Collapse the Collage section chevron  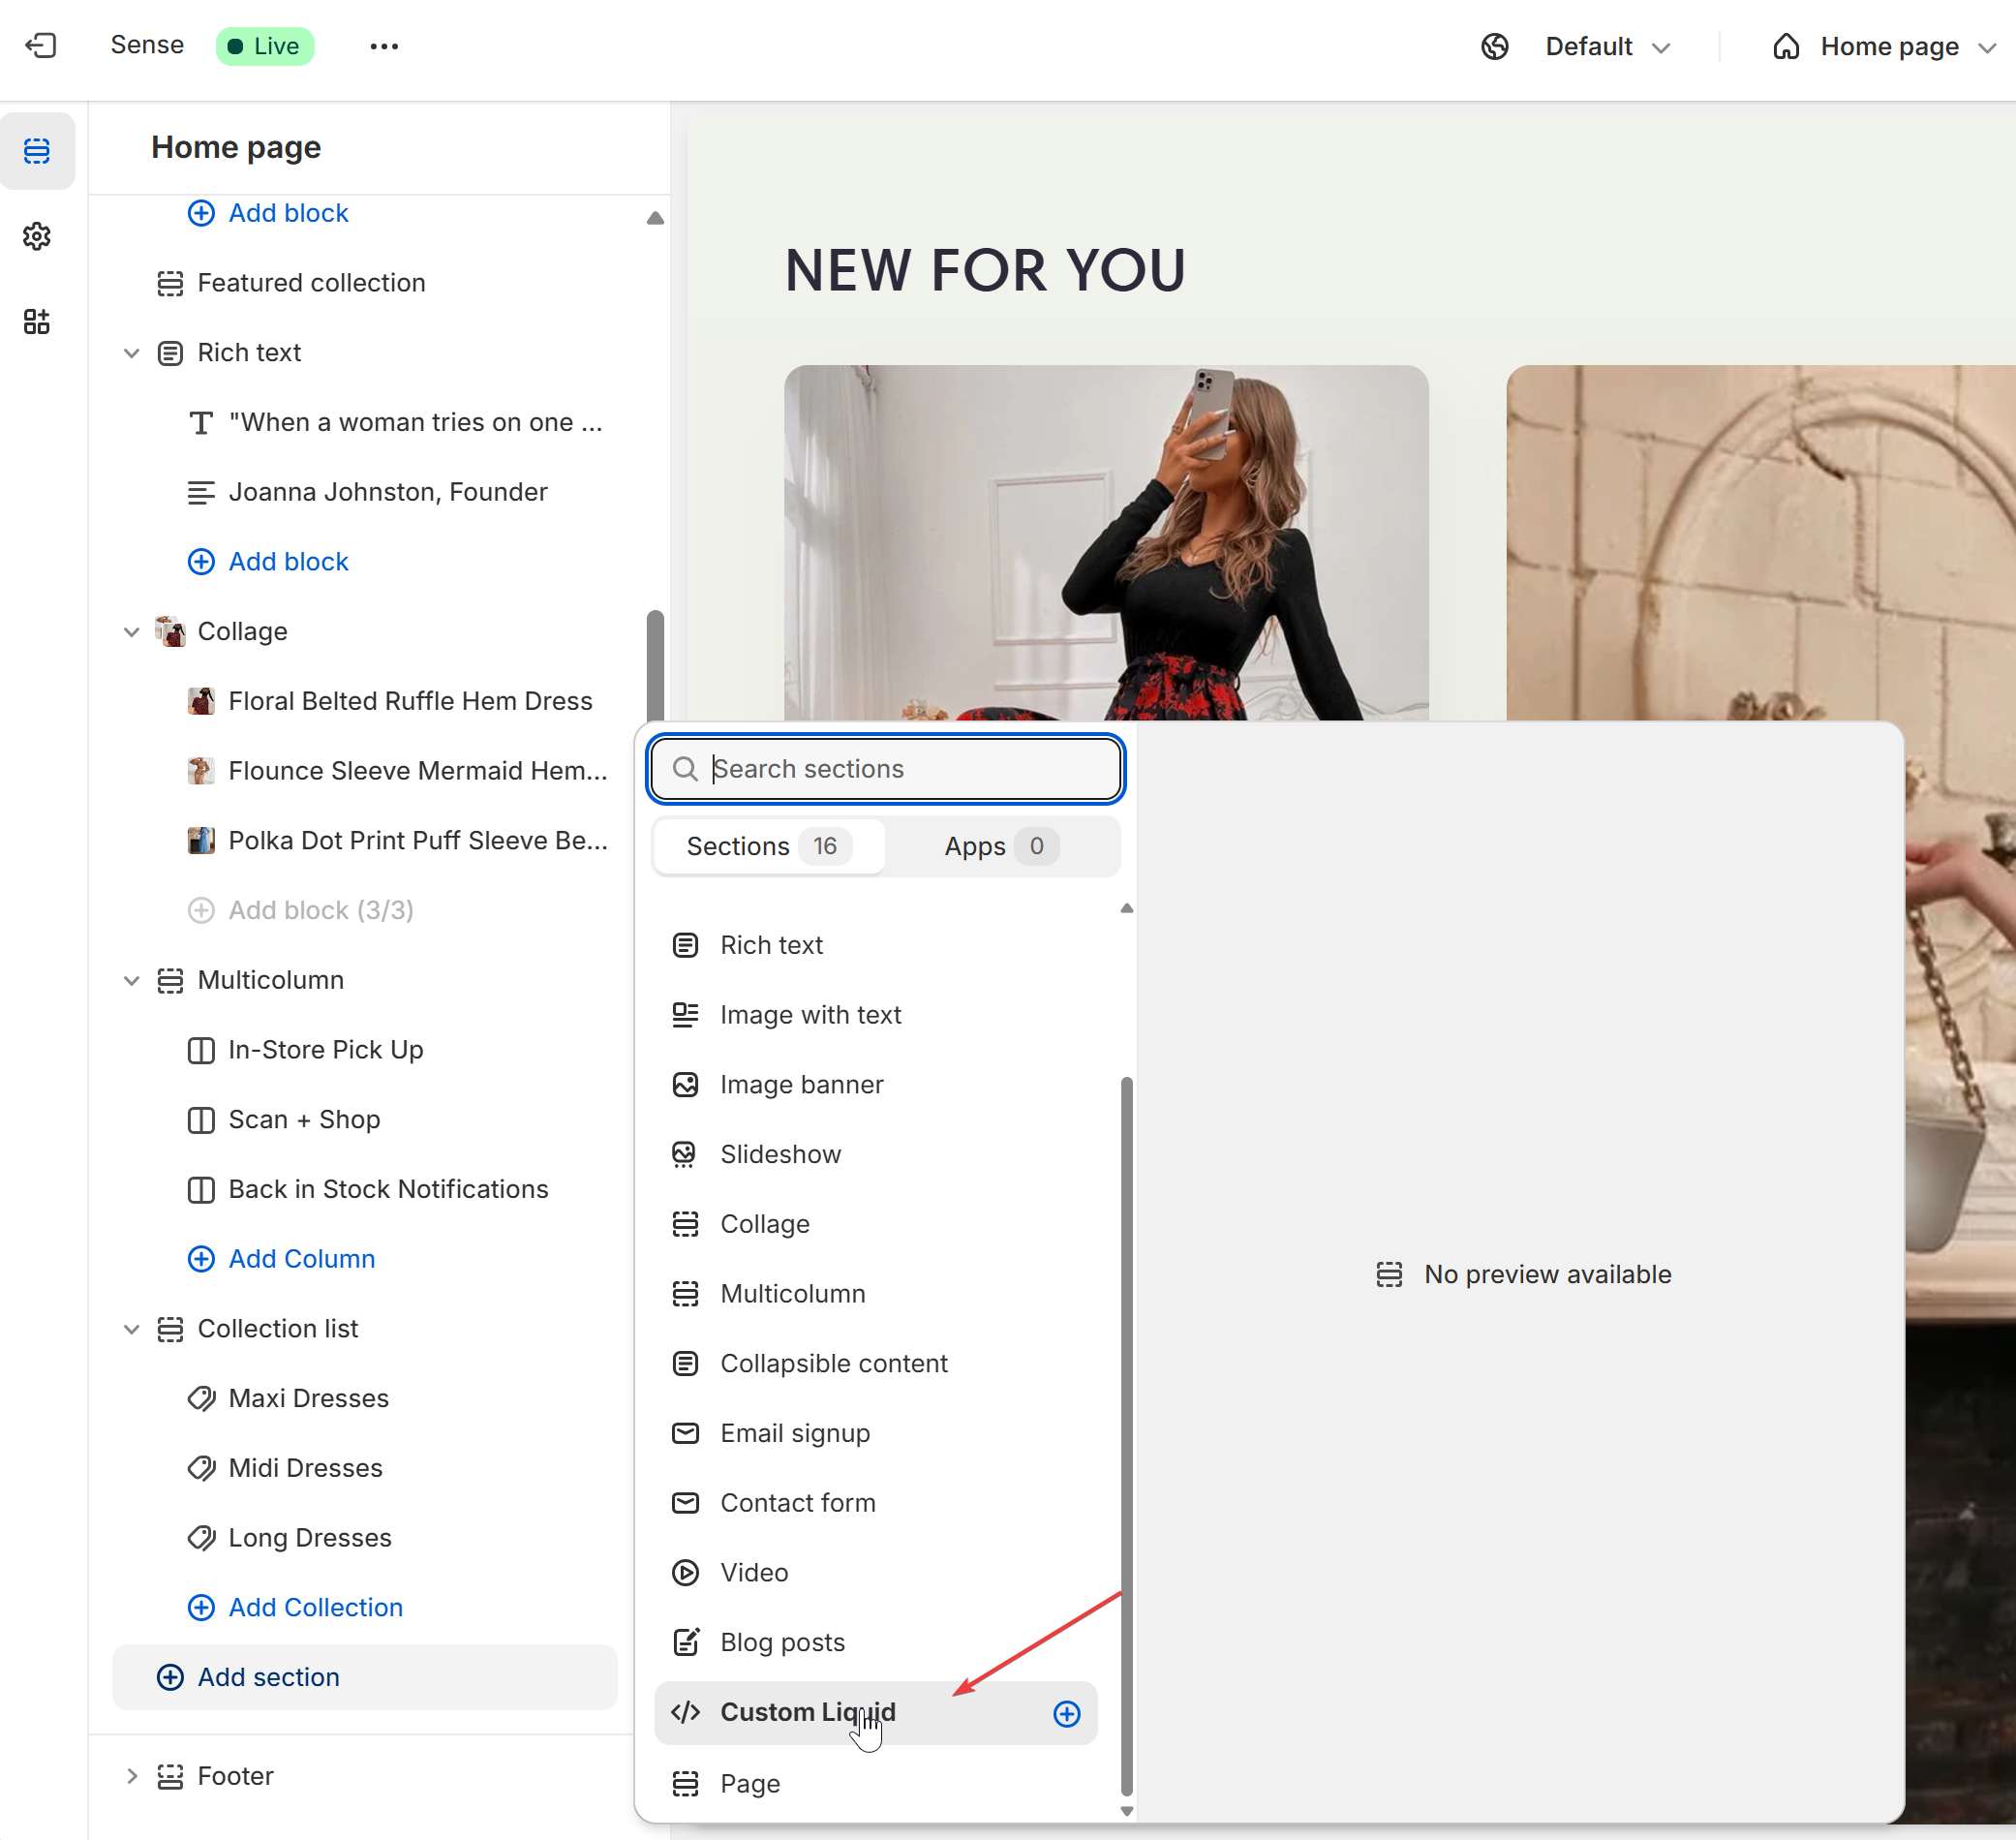[131, 631]
